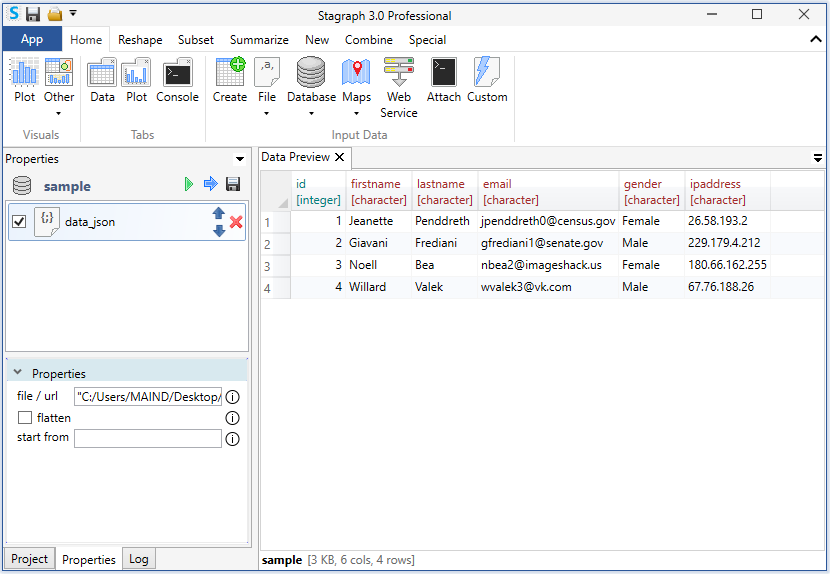Click the open project icon in title bar
This screenshot has width=830, height=574.
pyautogui.click(x=55, y=14)
